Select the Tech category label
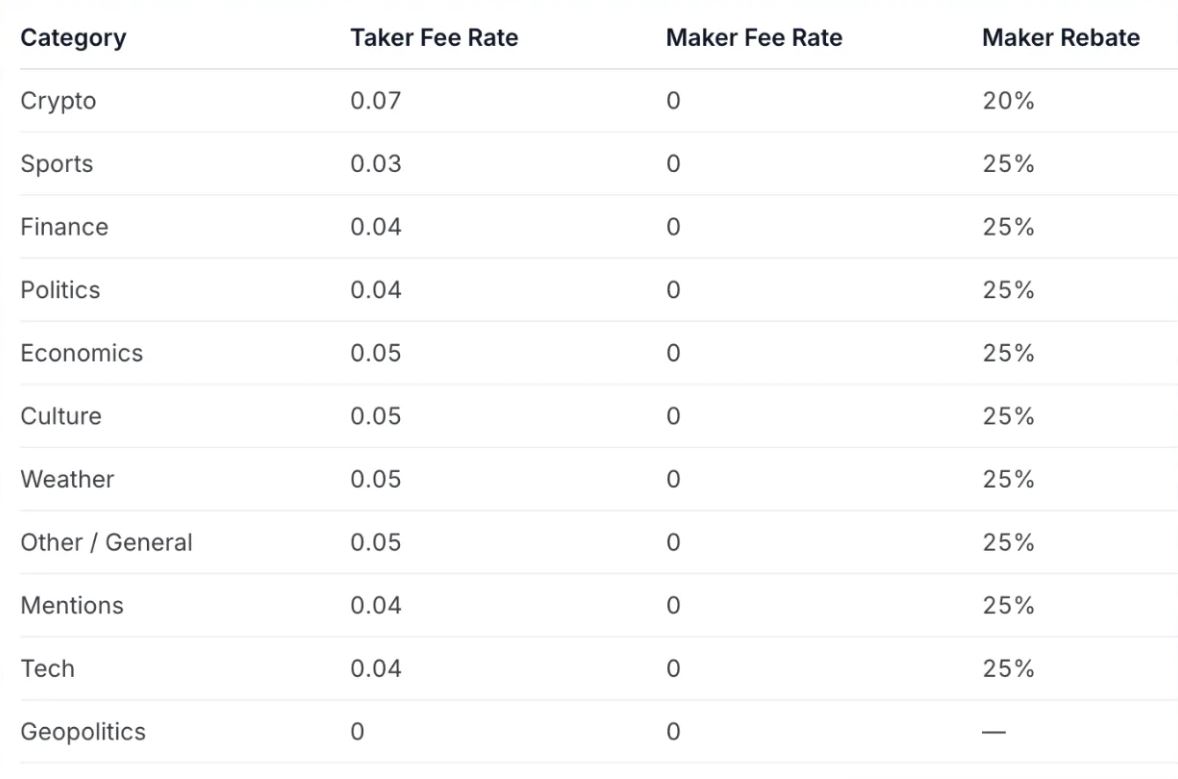 pyautogui.click(x=47, y=669)
